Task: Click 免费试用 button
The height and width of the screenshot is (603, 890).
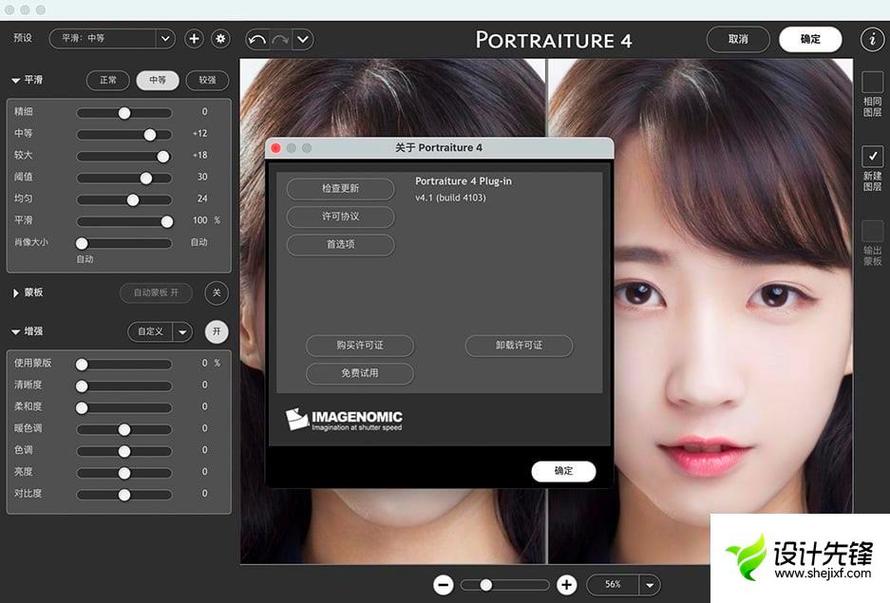Action: 360,373
